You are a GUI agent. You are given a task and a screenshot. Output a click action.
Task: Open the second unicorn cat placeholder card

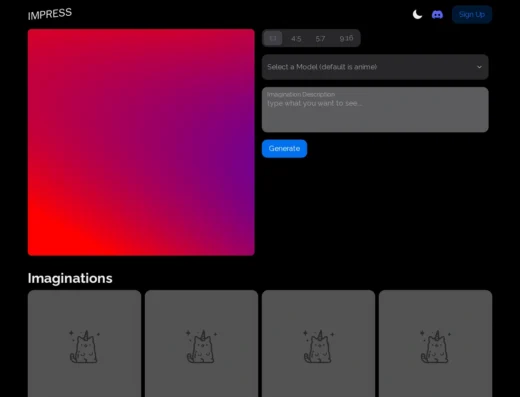click(201, 343)
